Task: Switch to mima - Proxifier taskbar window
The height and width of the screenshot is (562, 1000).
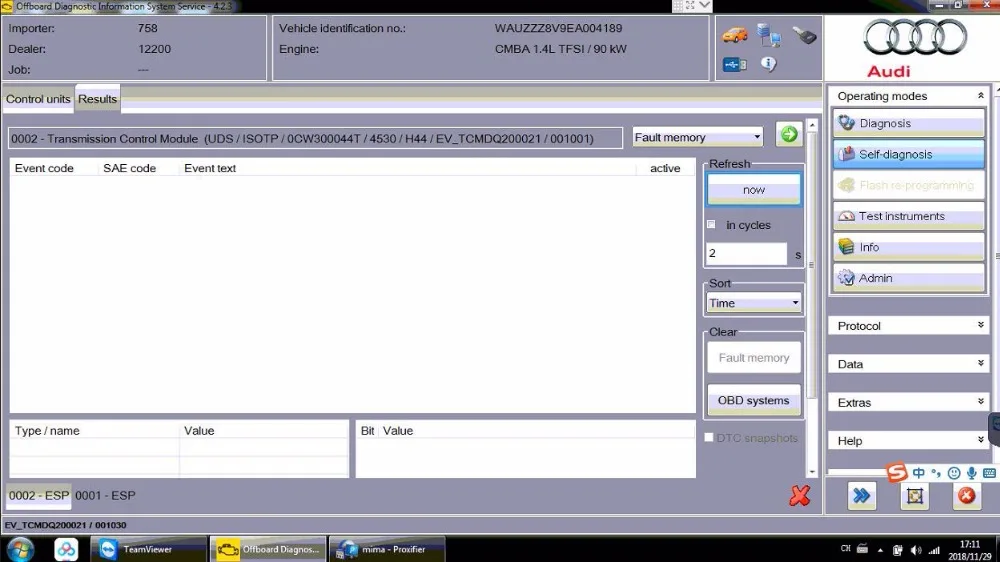Action: coord(386,549)
